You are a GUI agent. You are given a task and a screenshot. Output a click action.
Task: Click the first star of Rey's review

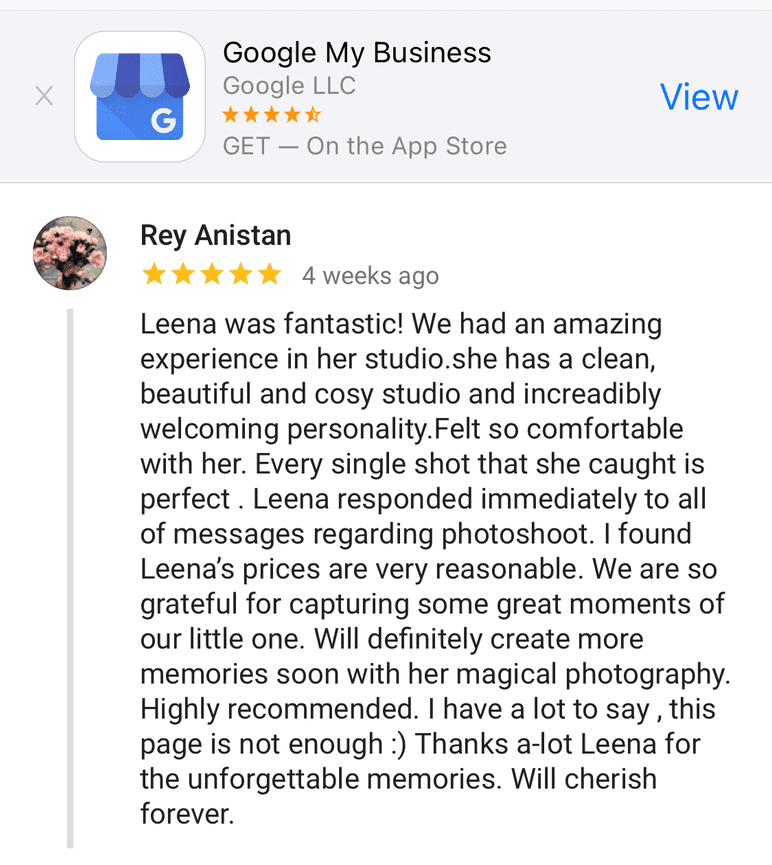[x=153, y=275]
